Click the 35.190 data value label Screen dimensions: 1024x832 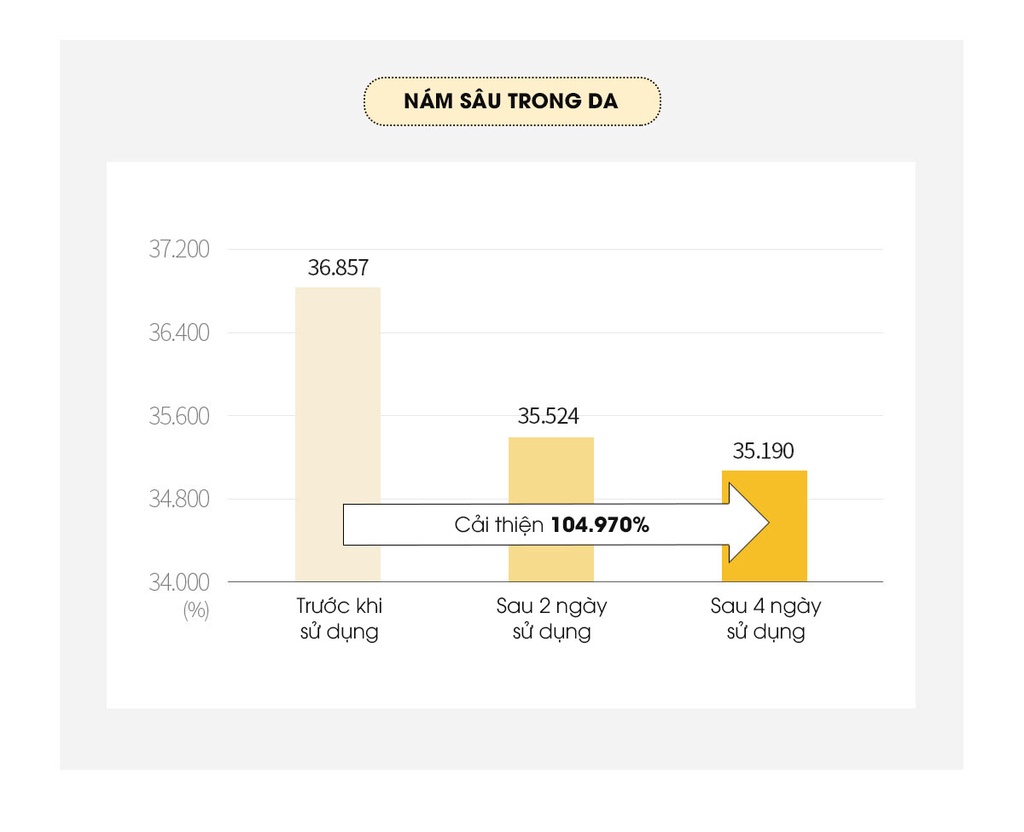(x=763, y=450)
